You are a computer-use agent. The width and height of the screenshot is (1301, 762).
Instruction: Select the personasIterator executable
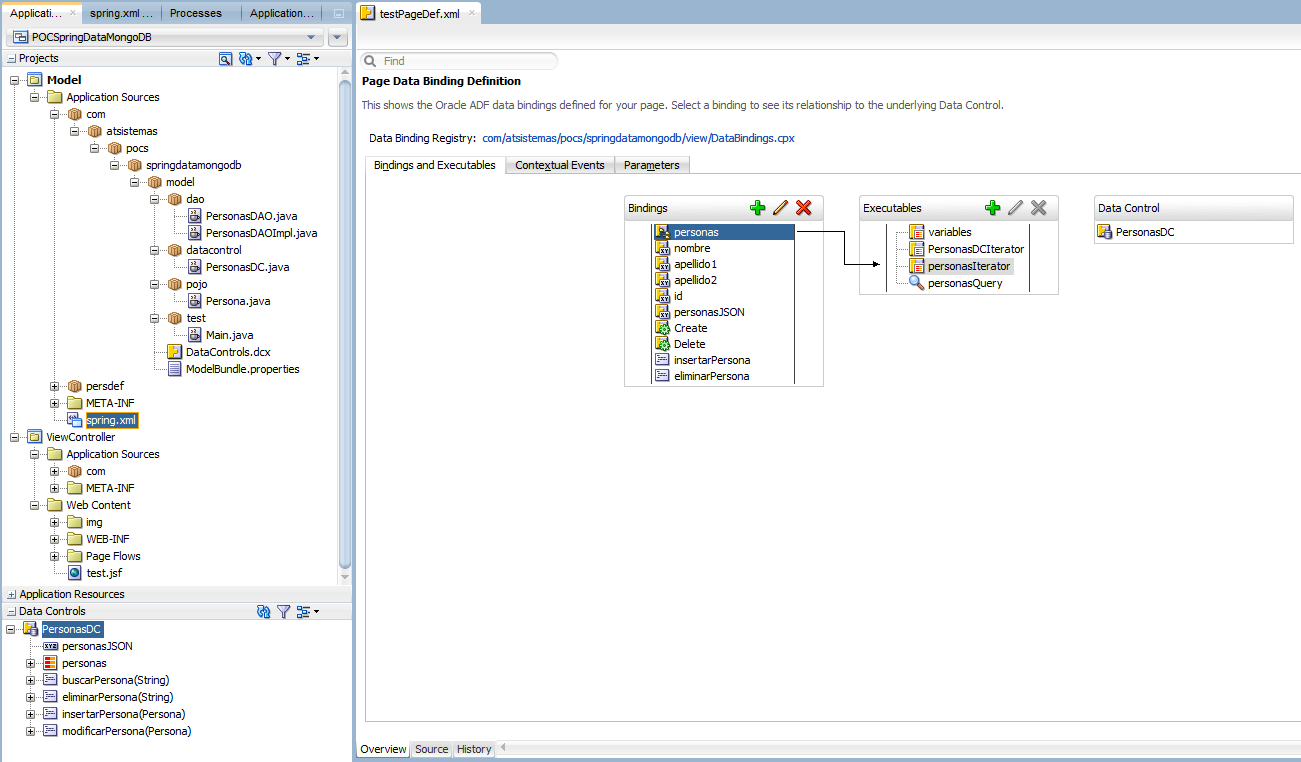click(x=969, y=266)
